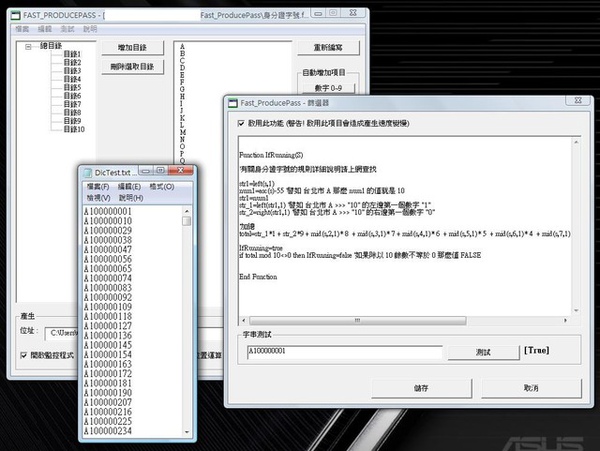Open 說明(H) menu in Notepad
The width and height of the screenshot is (600, 451).
click(x=131, y=198)
